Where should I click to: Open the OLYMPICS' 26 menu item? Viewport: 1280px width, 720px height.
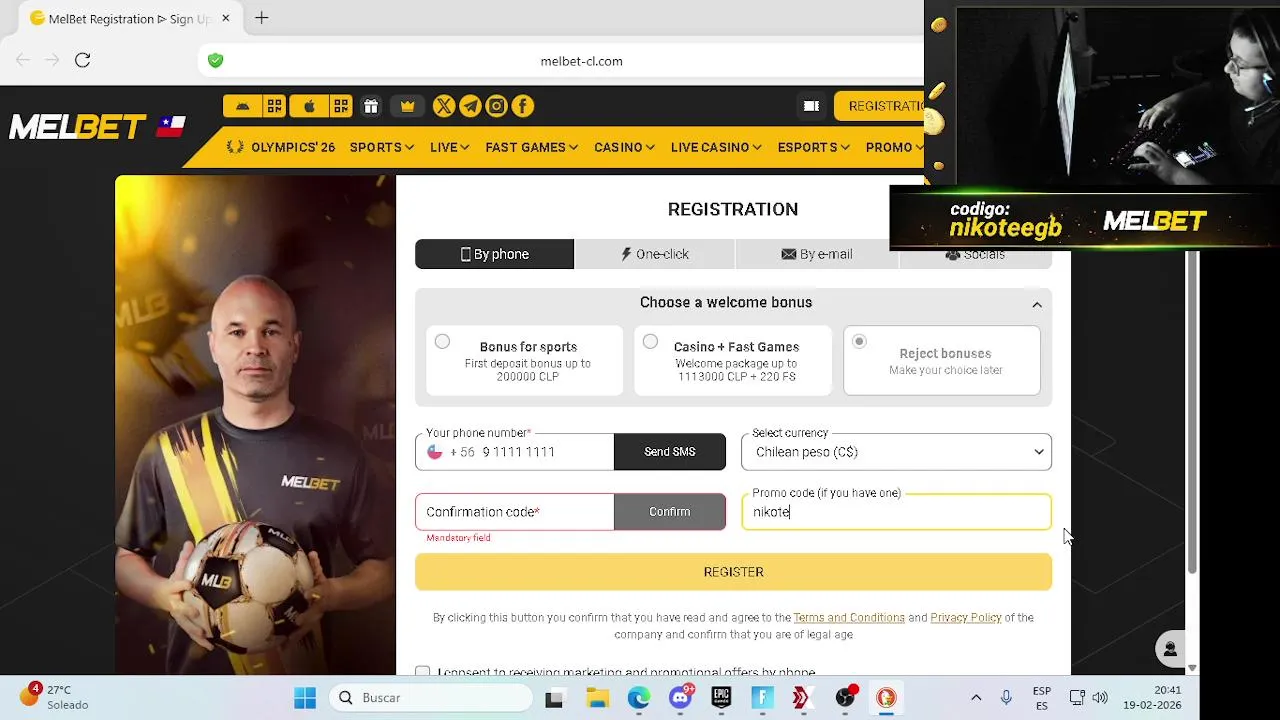(281, 147)
